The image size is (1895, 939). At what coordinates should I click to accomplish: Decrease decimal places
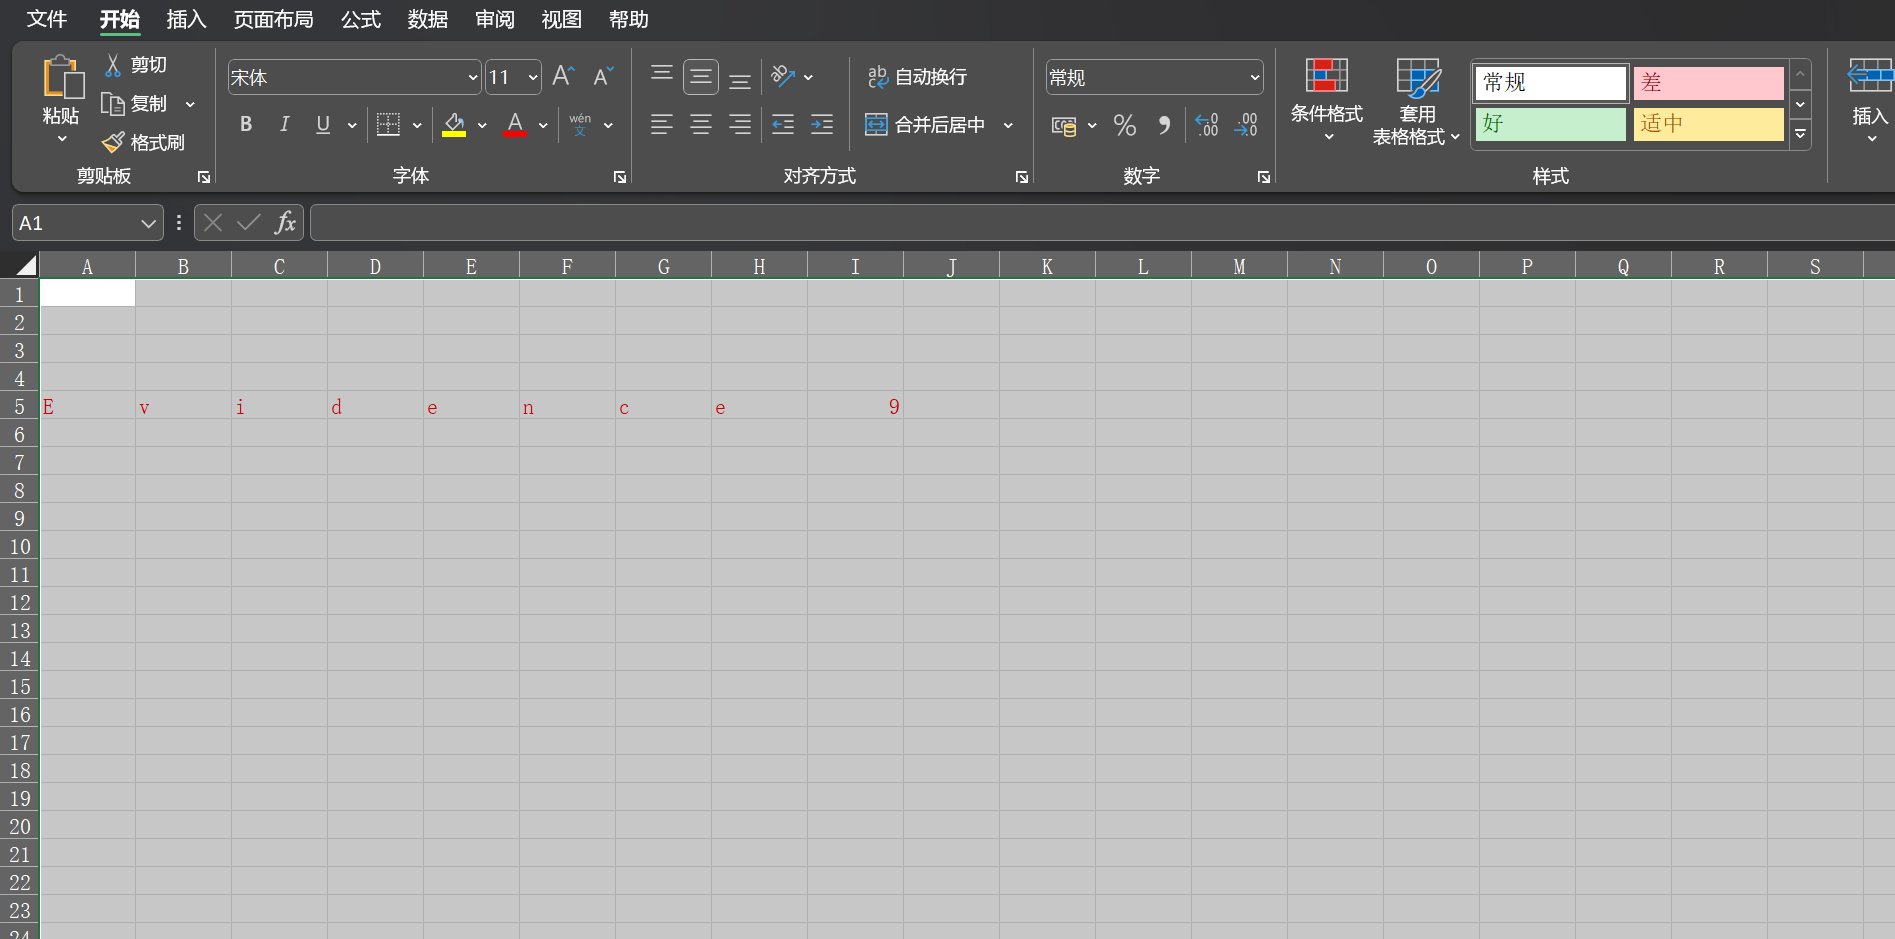[x=1246, y=125]
